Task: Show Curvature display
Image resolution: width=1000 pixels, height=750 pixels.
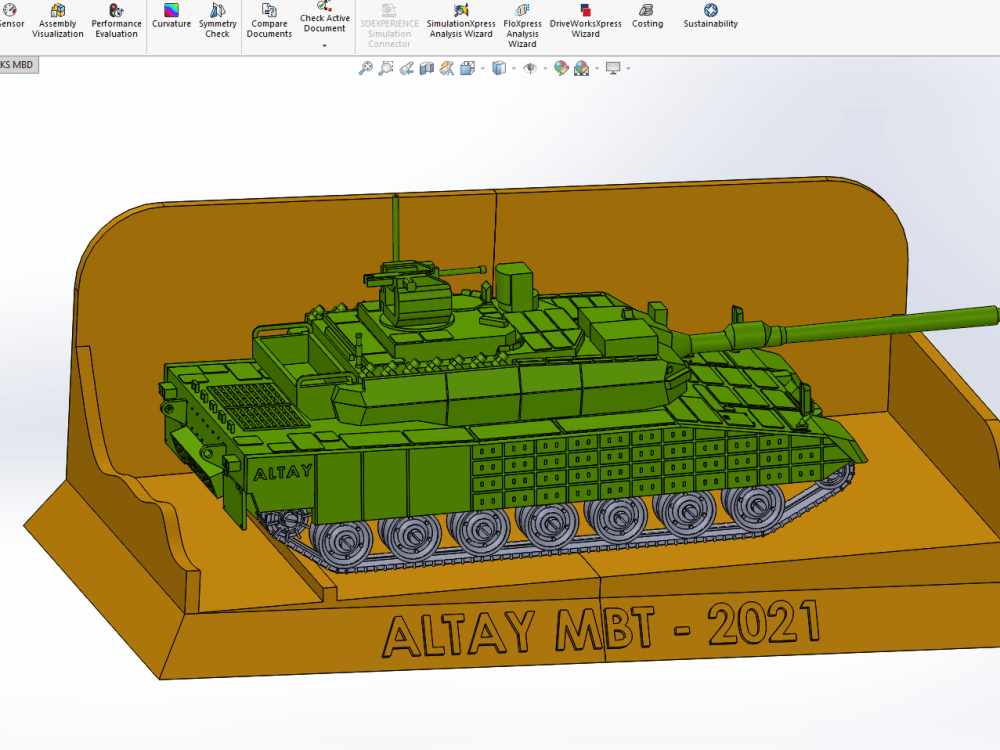Action: [171, 17]
